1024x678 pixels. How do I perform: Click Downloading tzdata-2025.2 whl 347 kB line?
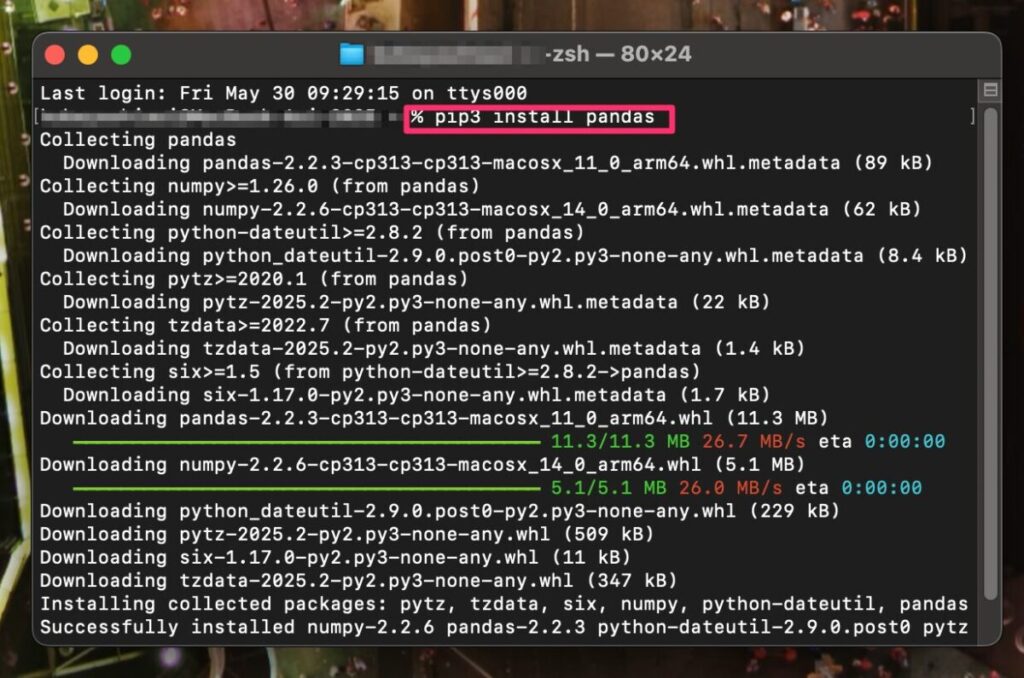click(358, 581)
